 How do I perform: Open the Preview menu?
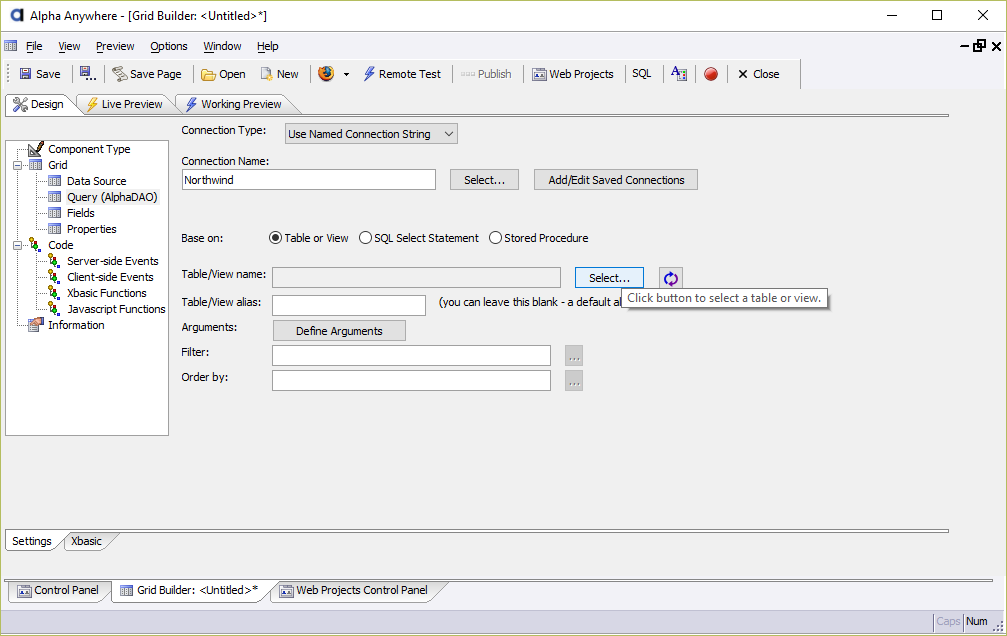(x=115, y=46)
